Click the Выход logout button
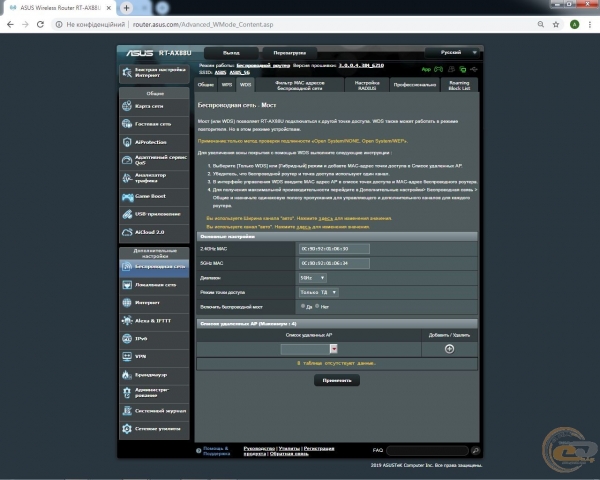The width and height of the screenshot is (600, 480). click(x=231, y=53)
